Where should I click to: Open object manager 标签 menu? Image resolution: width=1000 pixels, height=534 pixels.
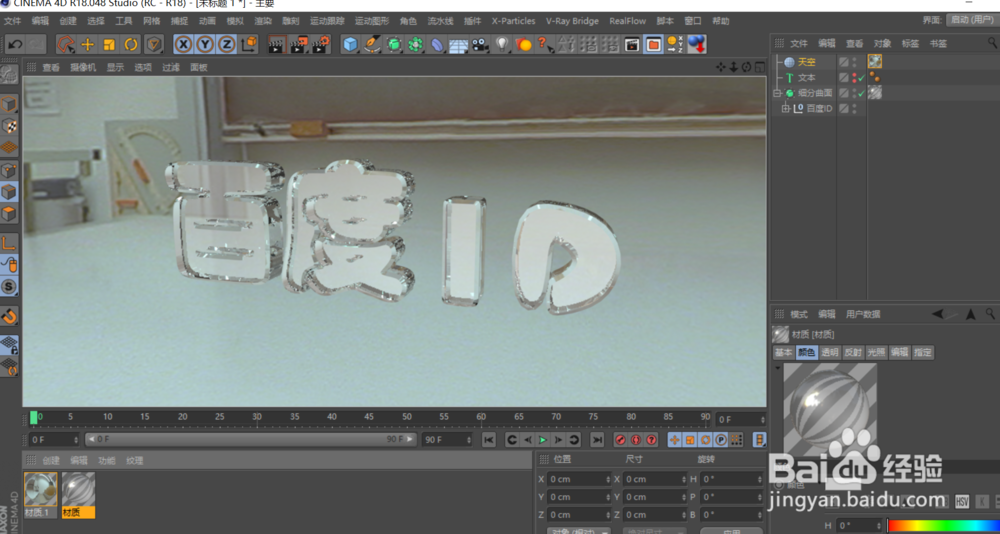coord(910,43)
